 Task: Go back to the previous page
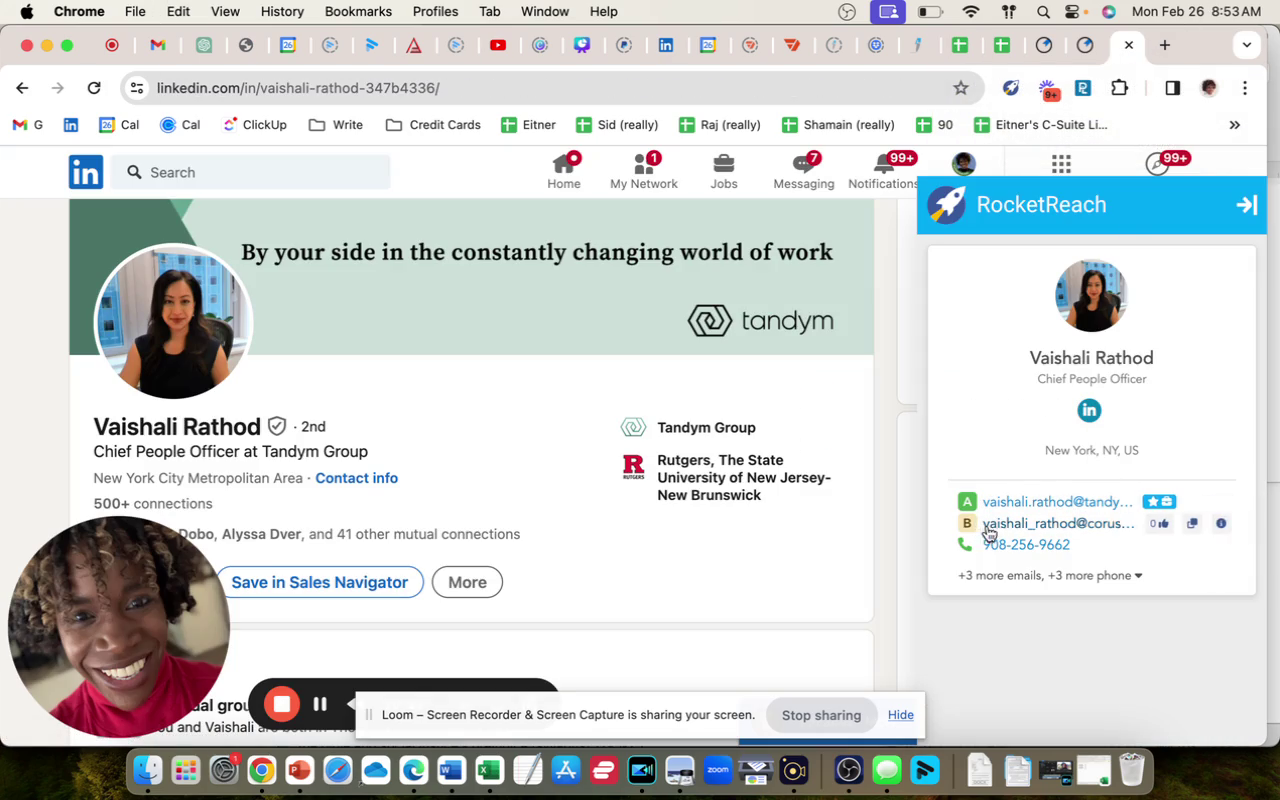pyautogui.click(x=22, y=88)
